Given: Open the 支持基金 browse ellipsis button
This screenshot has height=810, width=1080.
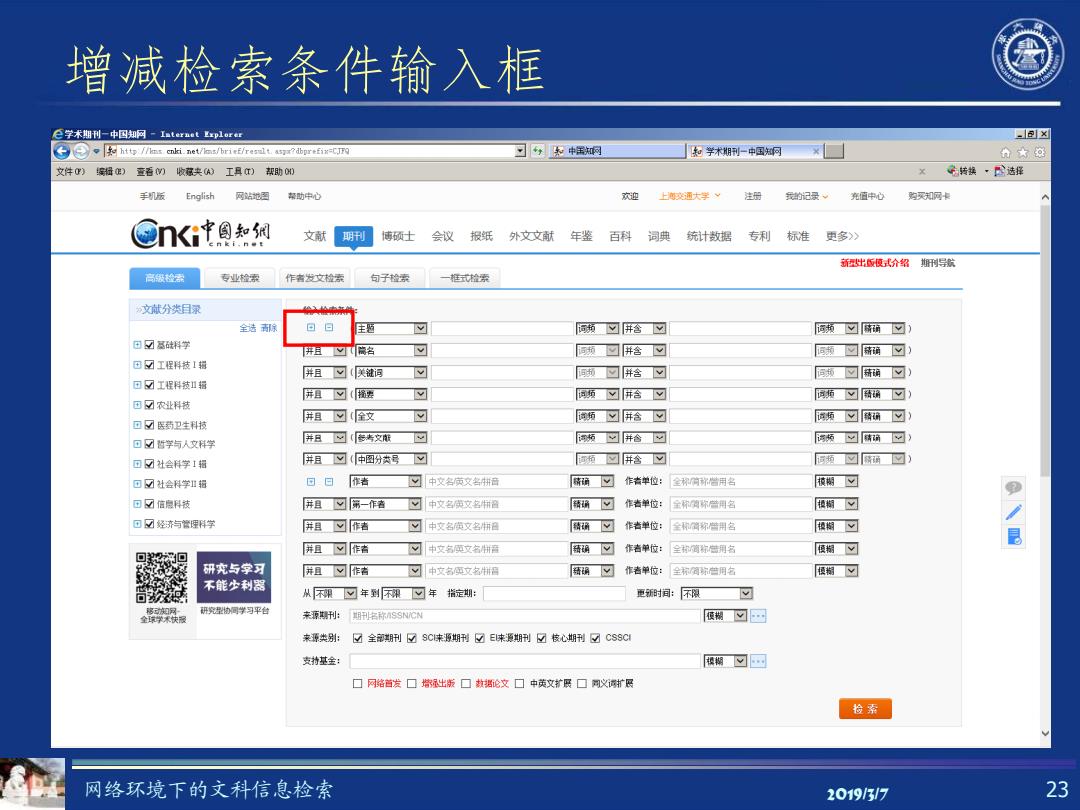Looking at the screenshot, I should (758, 661).
